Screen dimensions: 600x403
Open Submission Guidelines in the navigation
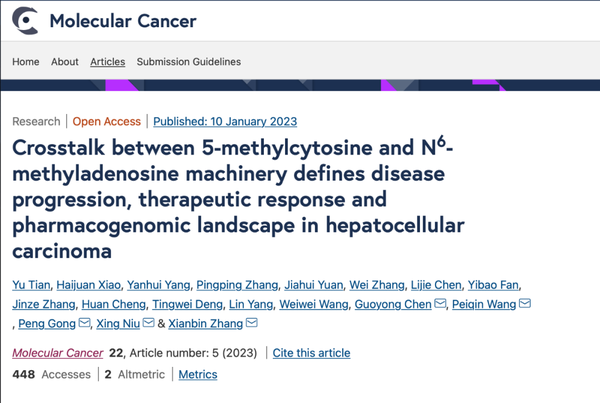[x=189, y=61]
